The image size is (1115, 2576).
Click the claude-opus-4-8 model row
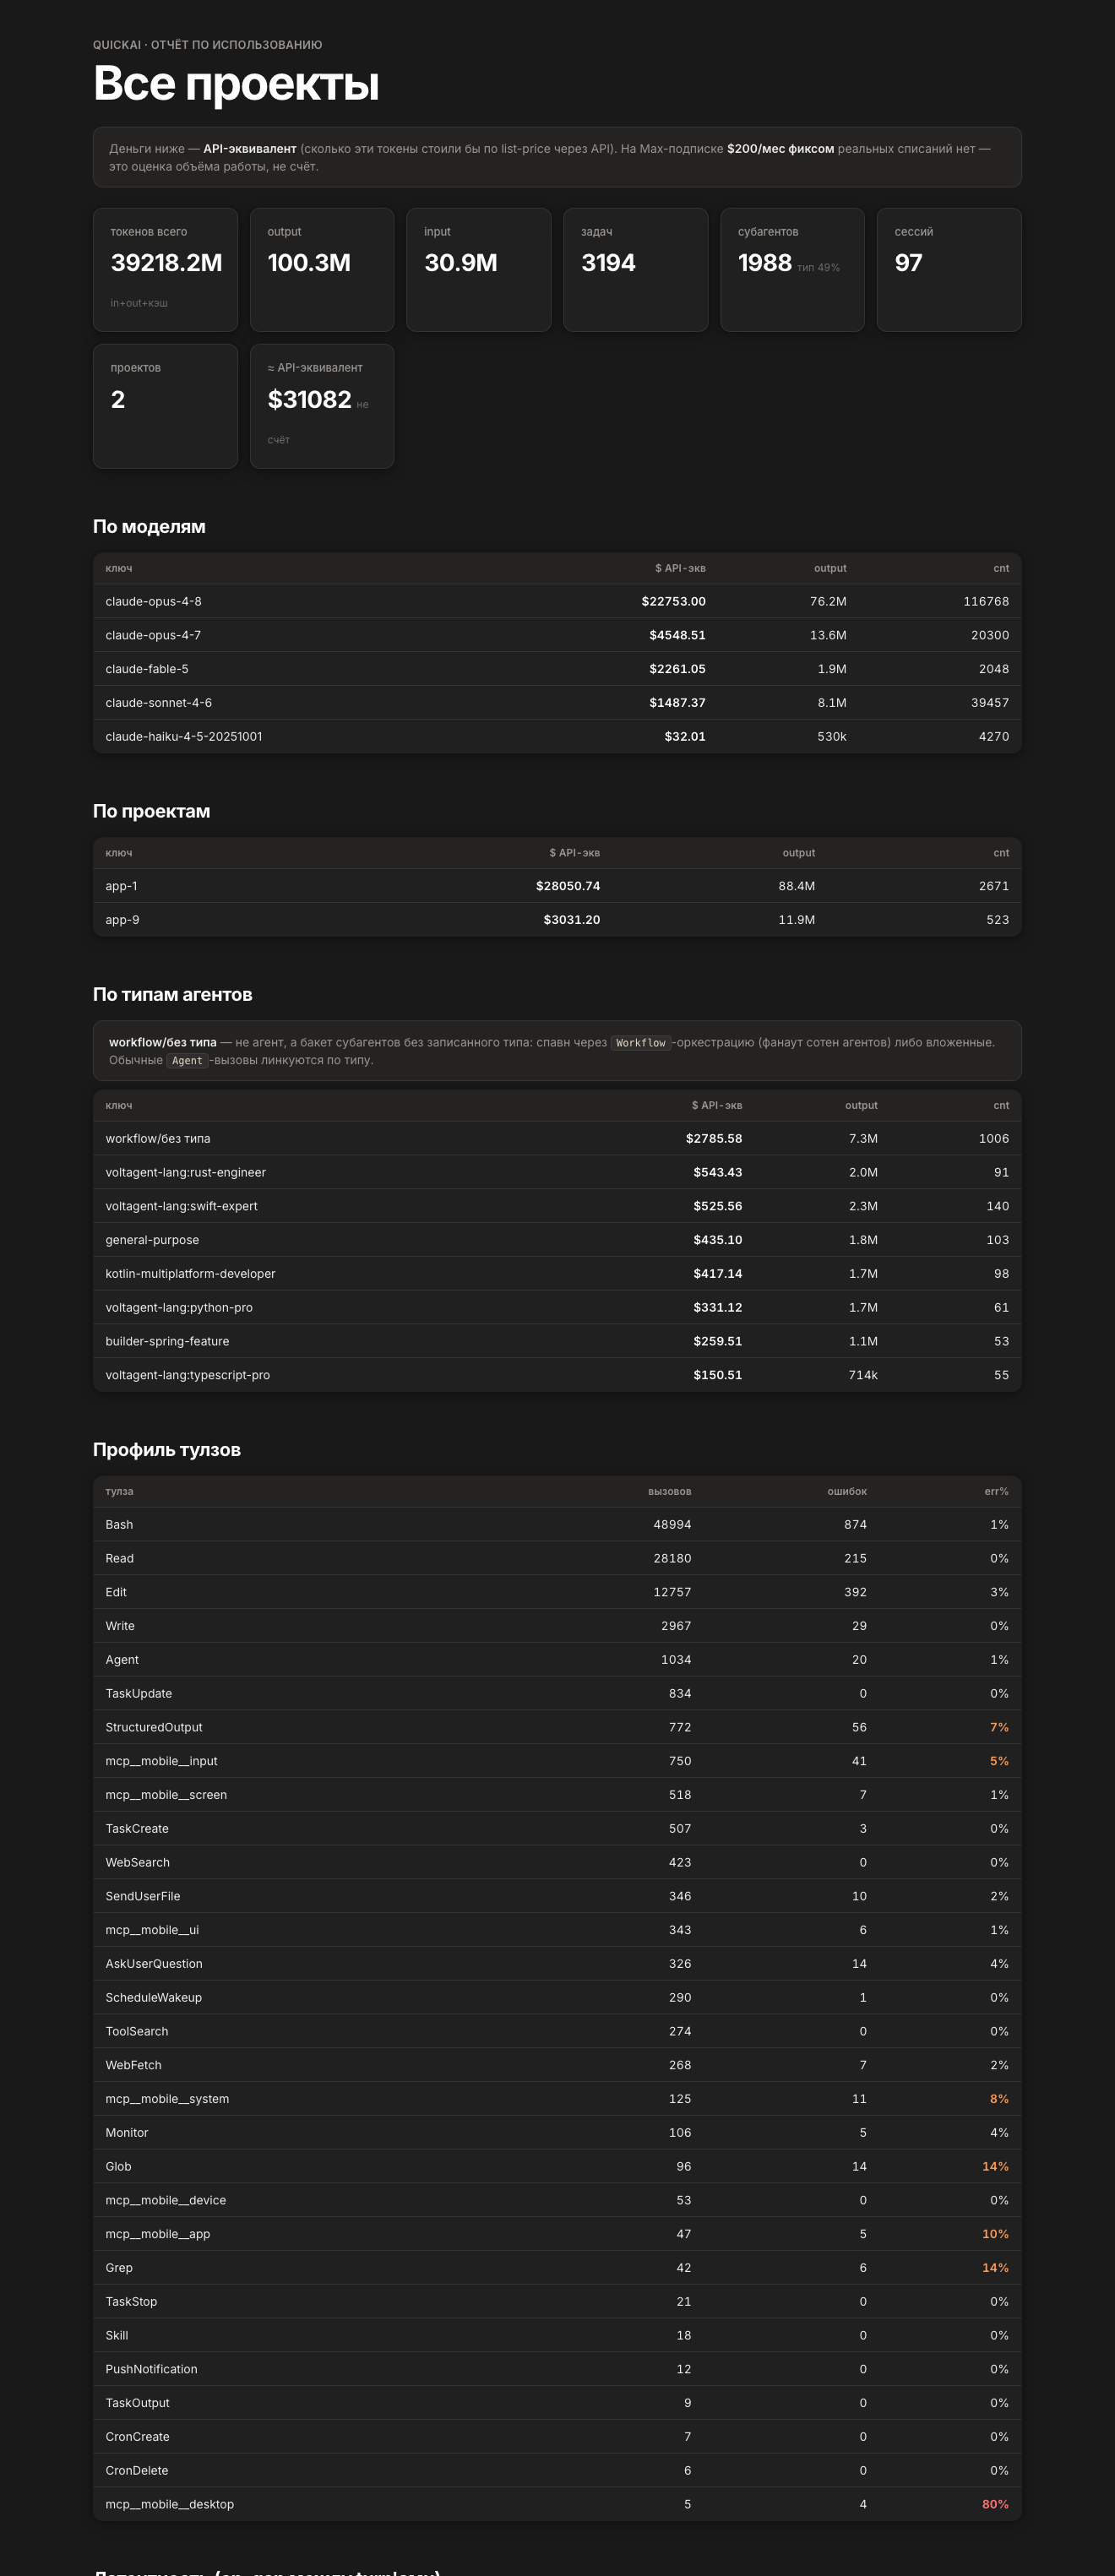coord(557,601)
